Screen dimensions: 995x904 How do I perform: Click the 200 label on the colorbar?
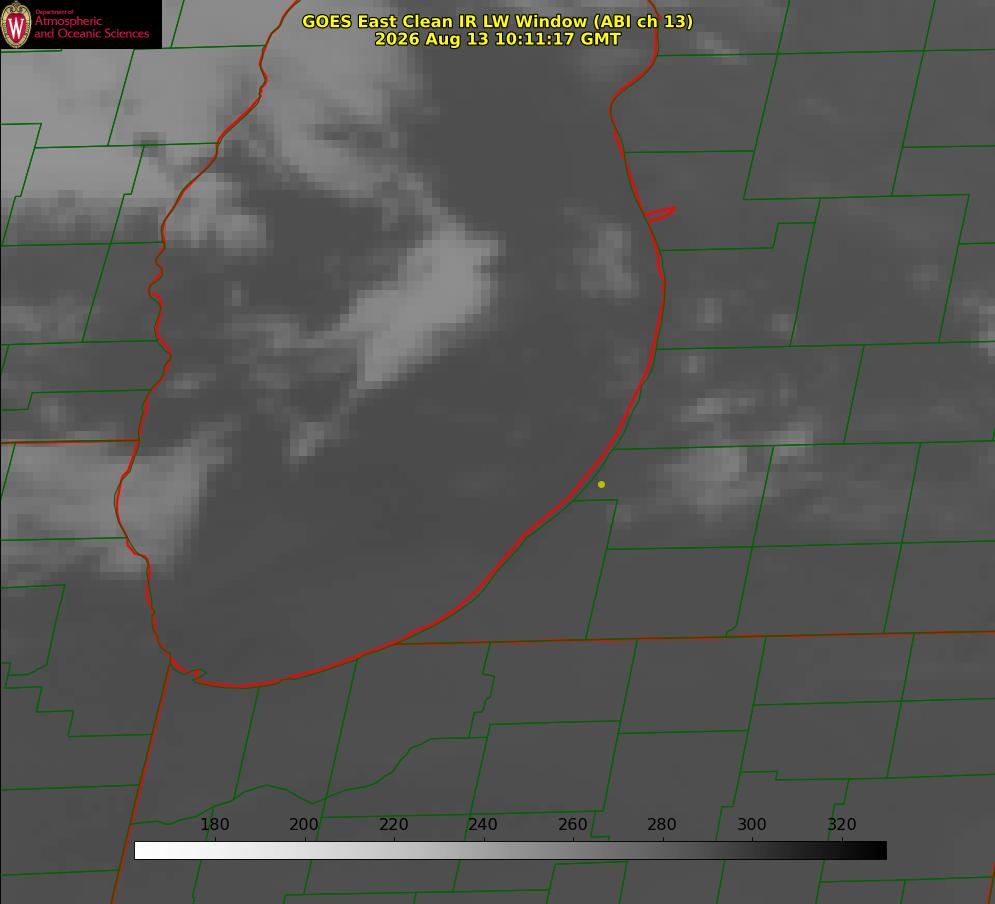pos(304,824)
